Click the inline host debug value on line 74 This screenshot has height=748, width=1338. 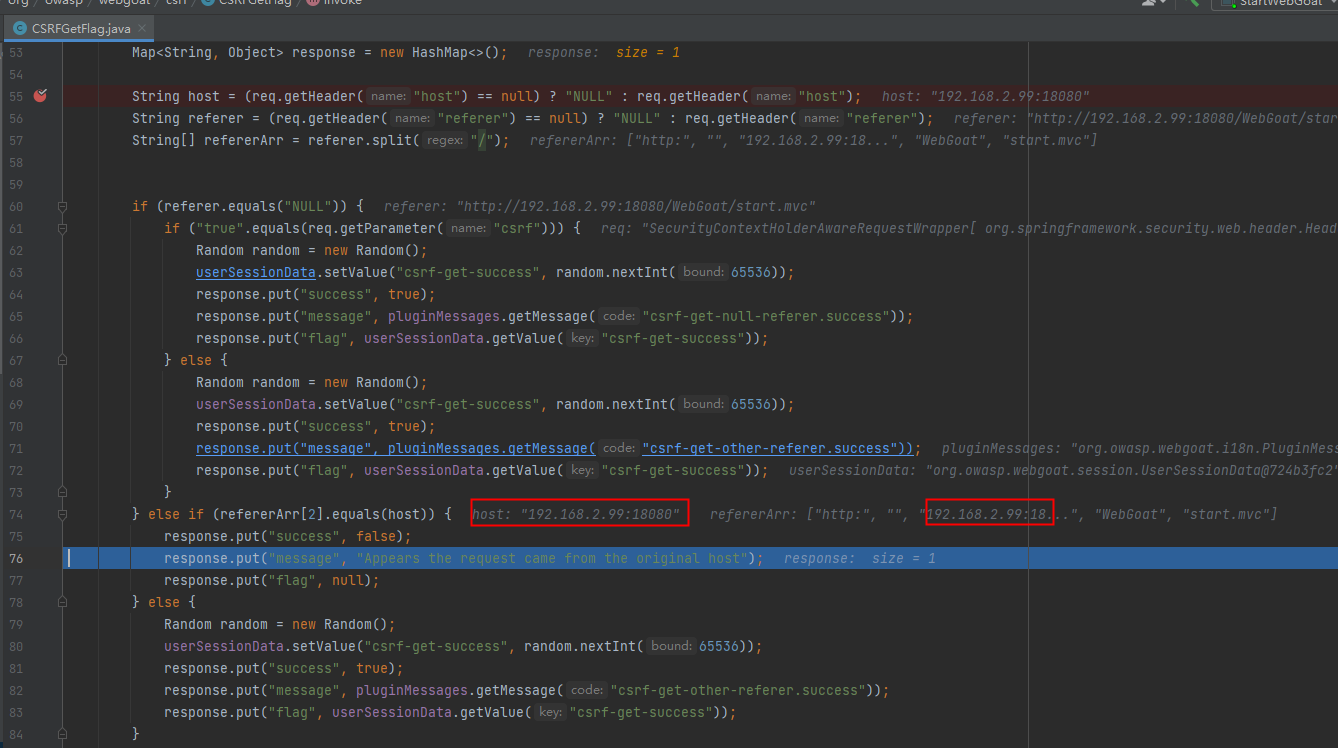[577, 514]
